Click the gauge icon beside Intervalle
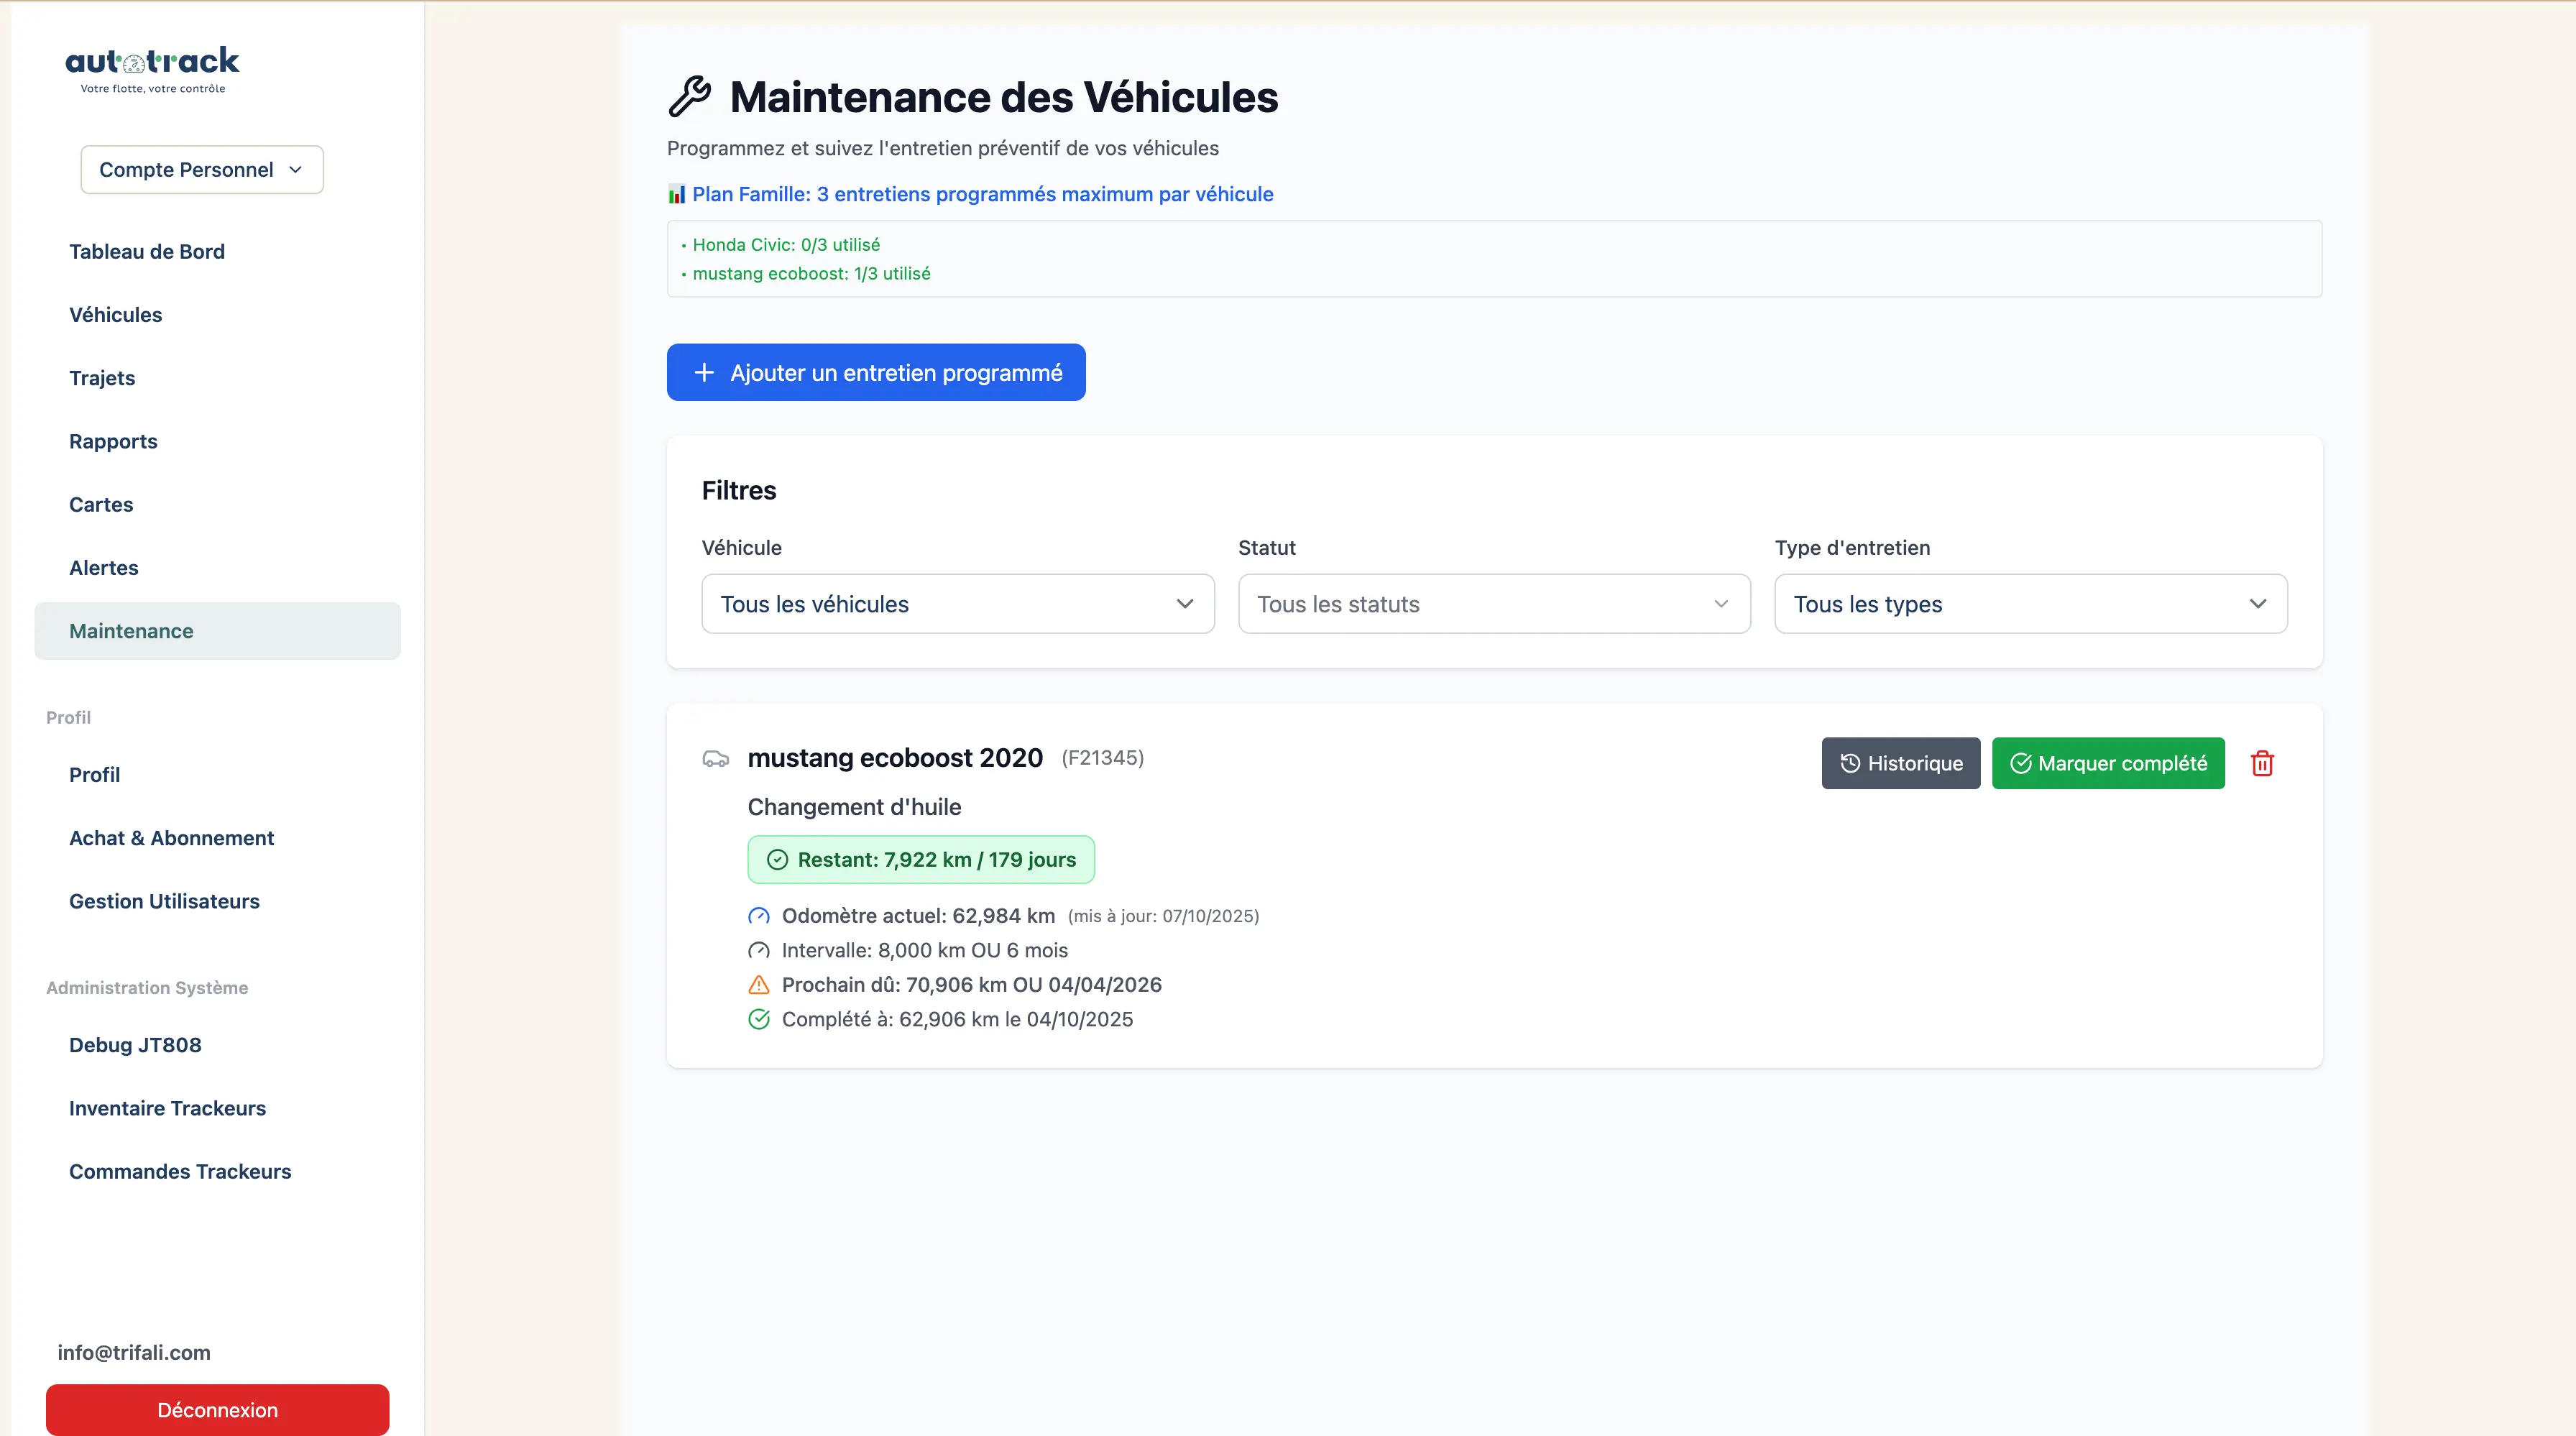The height and width of the screenshot is (1436, 2576). [x=759, y=950]
